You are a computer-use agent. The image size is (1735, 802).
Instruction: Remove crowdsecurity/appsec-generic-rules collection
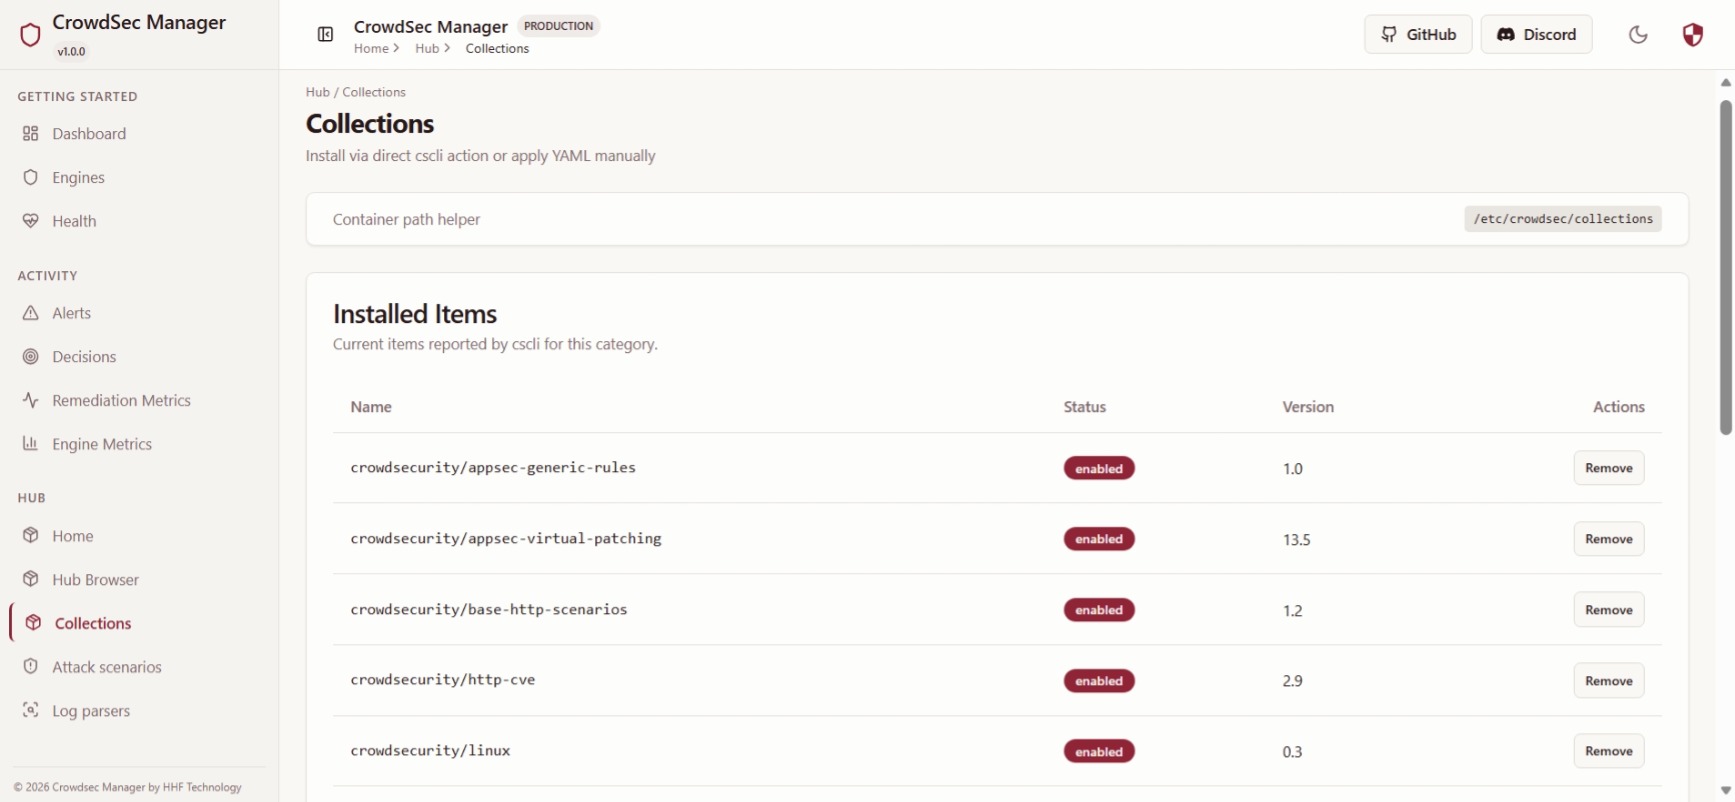(1608, 468)
